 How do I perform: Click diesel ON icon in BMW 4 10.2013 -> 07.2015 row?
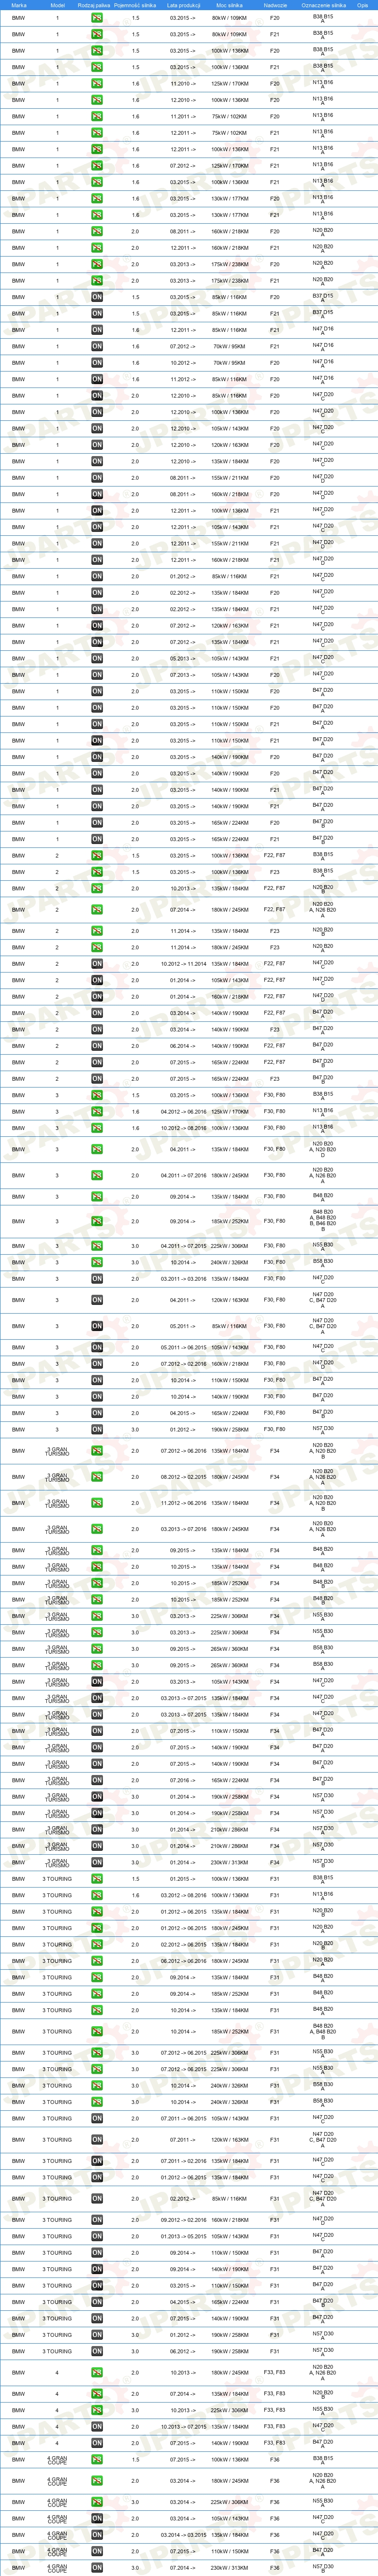[x=97, y=2427]
